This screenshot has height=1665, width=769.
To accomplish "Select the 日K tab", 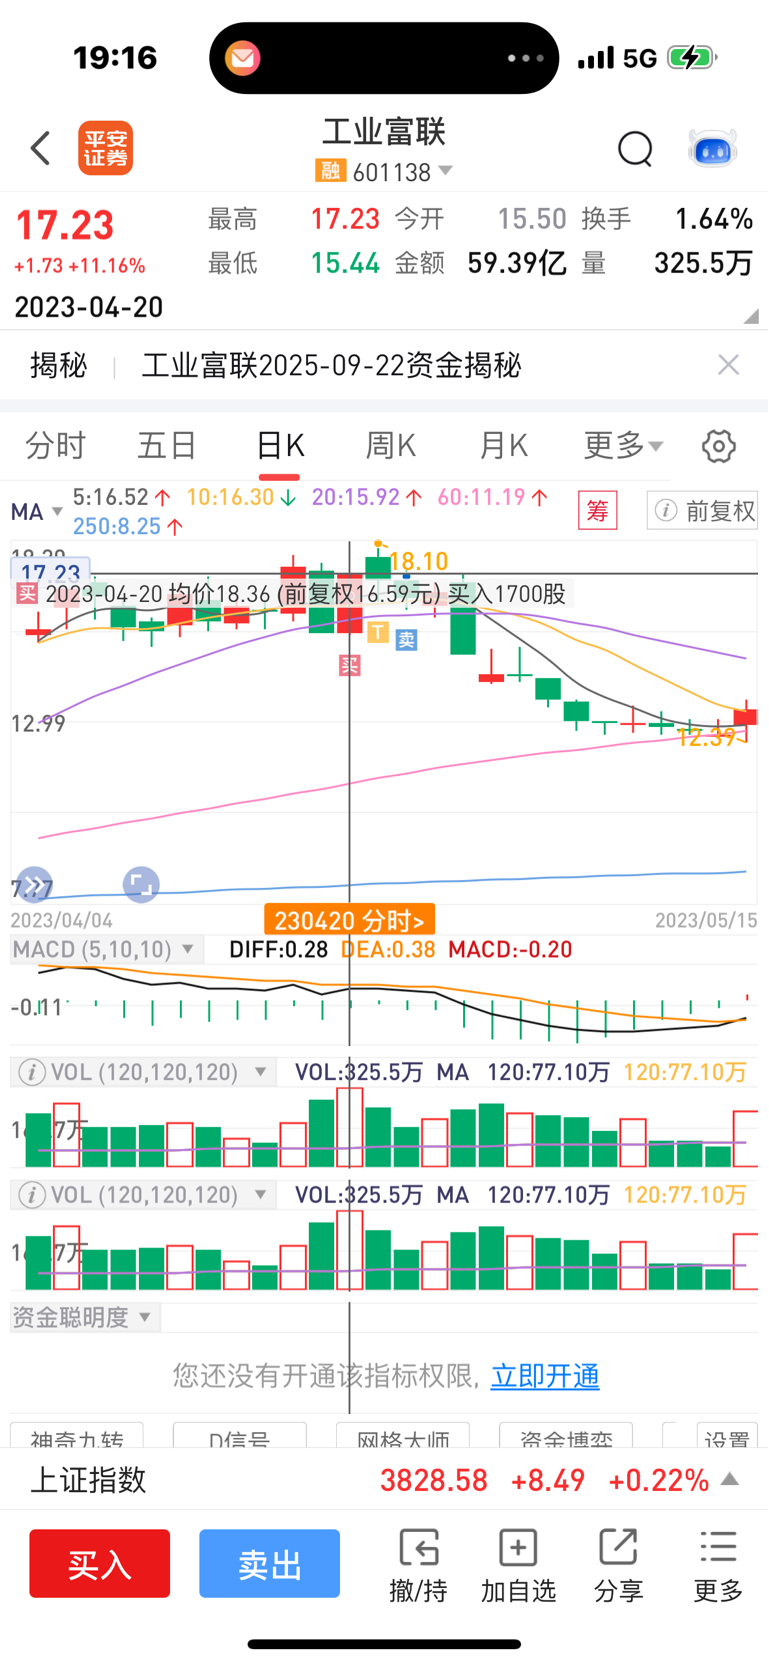I will pos(280,446).
